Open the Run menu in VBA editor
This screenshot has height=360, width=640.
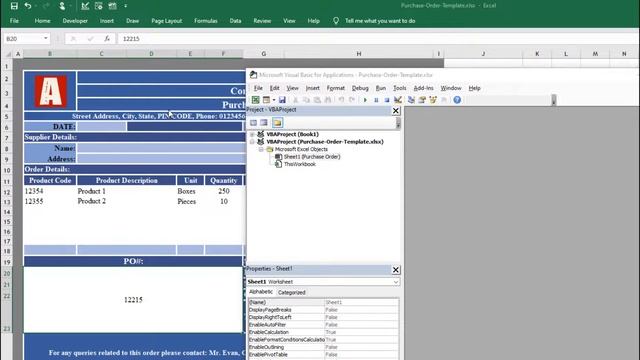(381, 88)
